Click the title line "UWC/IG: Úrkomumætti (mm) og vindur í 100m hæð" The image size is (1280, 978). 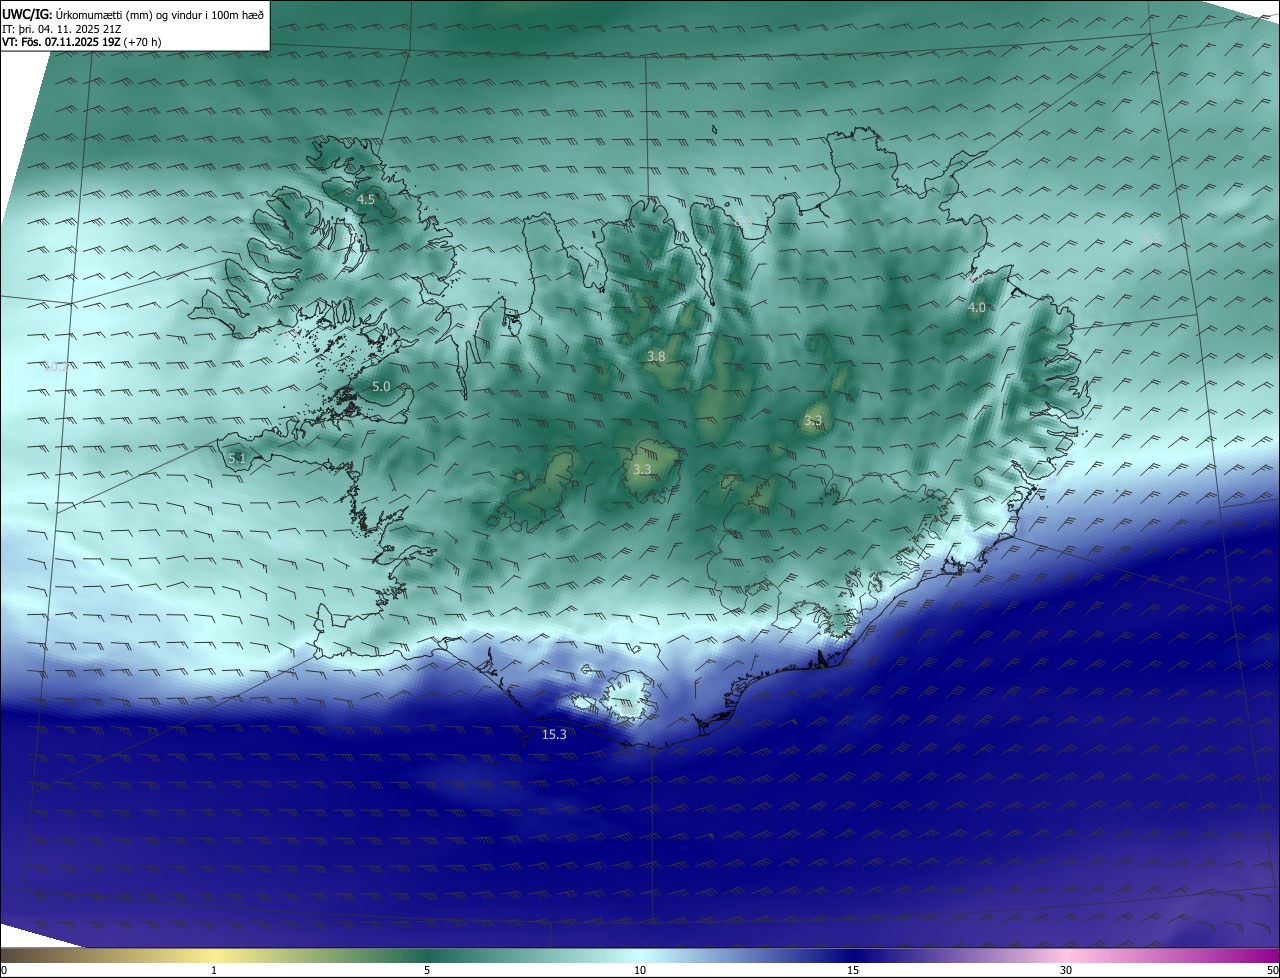(x=133, y=14)
